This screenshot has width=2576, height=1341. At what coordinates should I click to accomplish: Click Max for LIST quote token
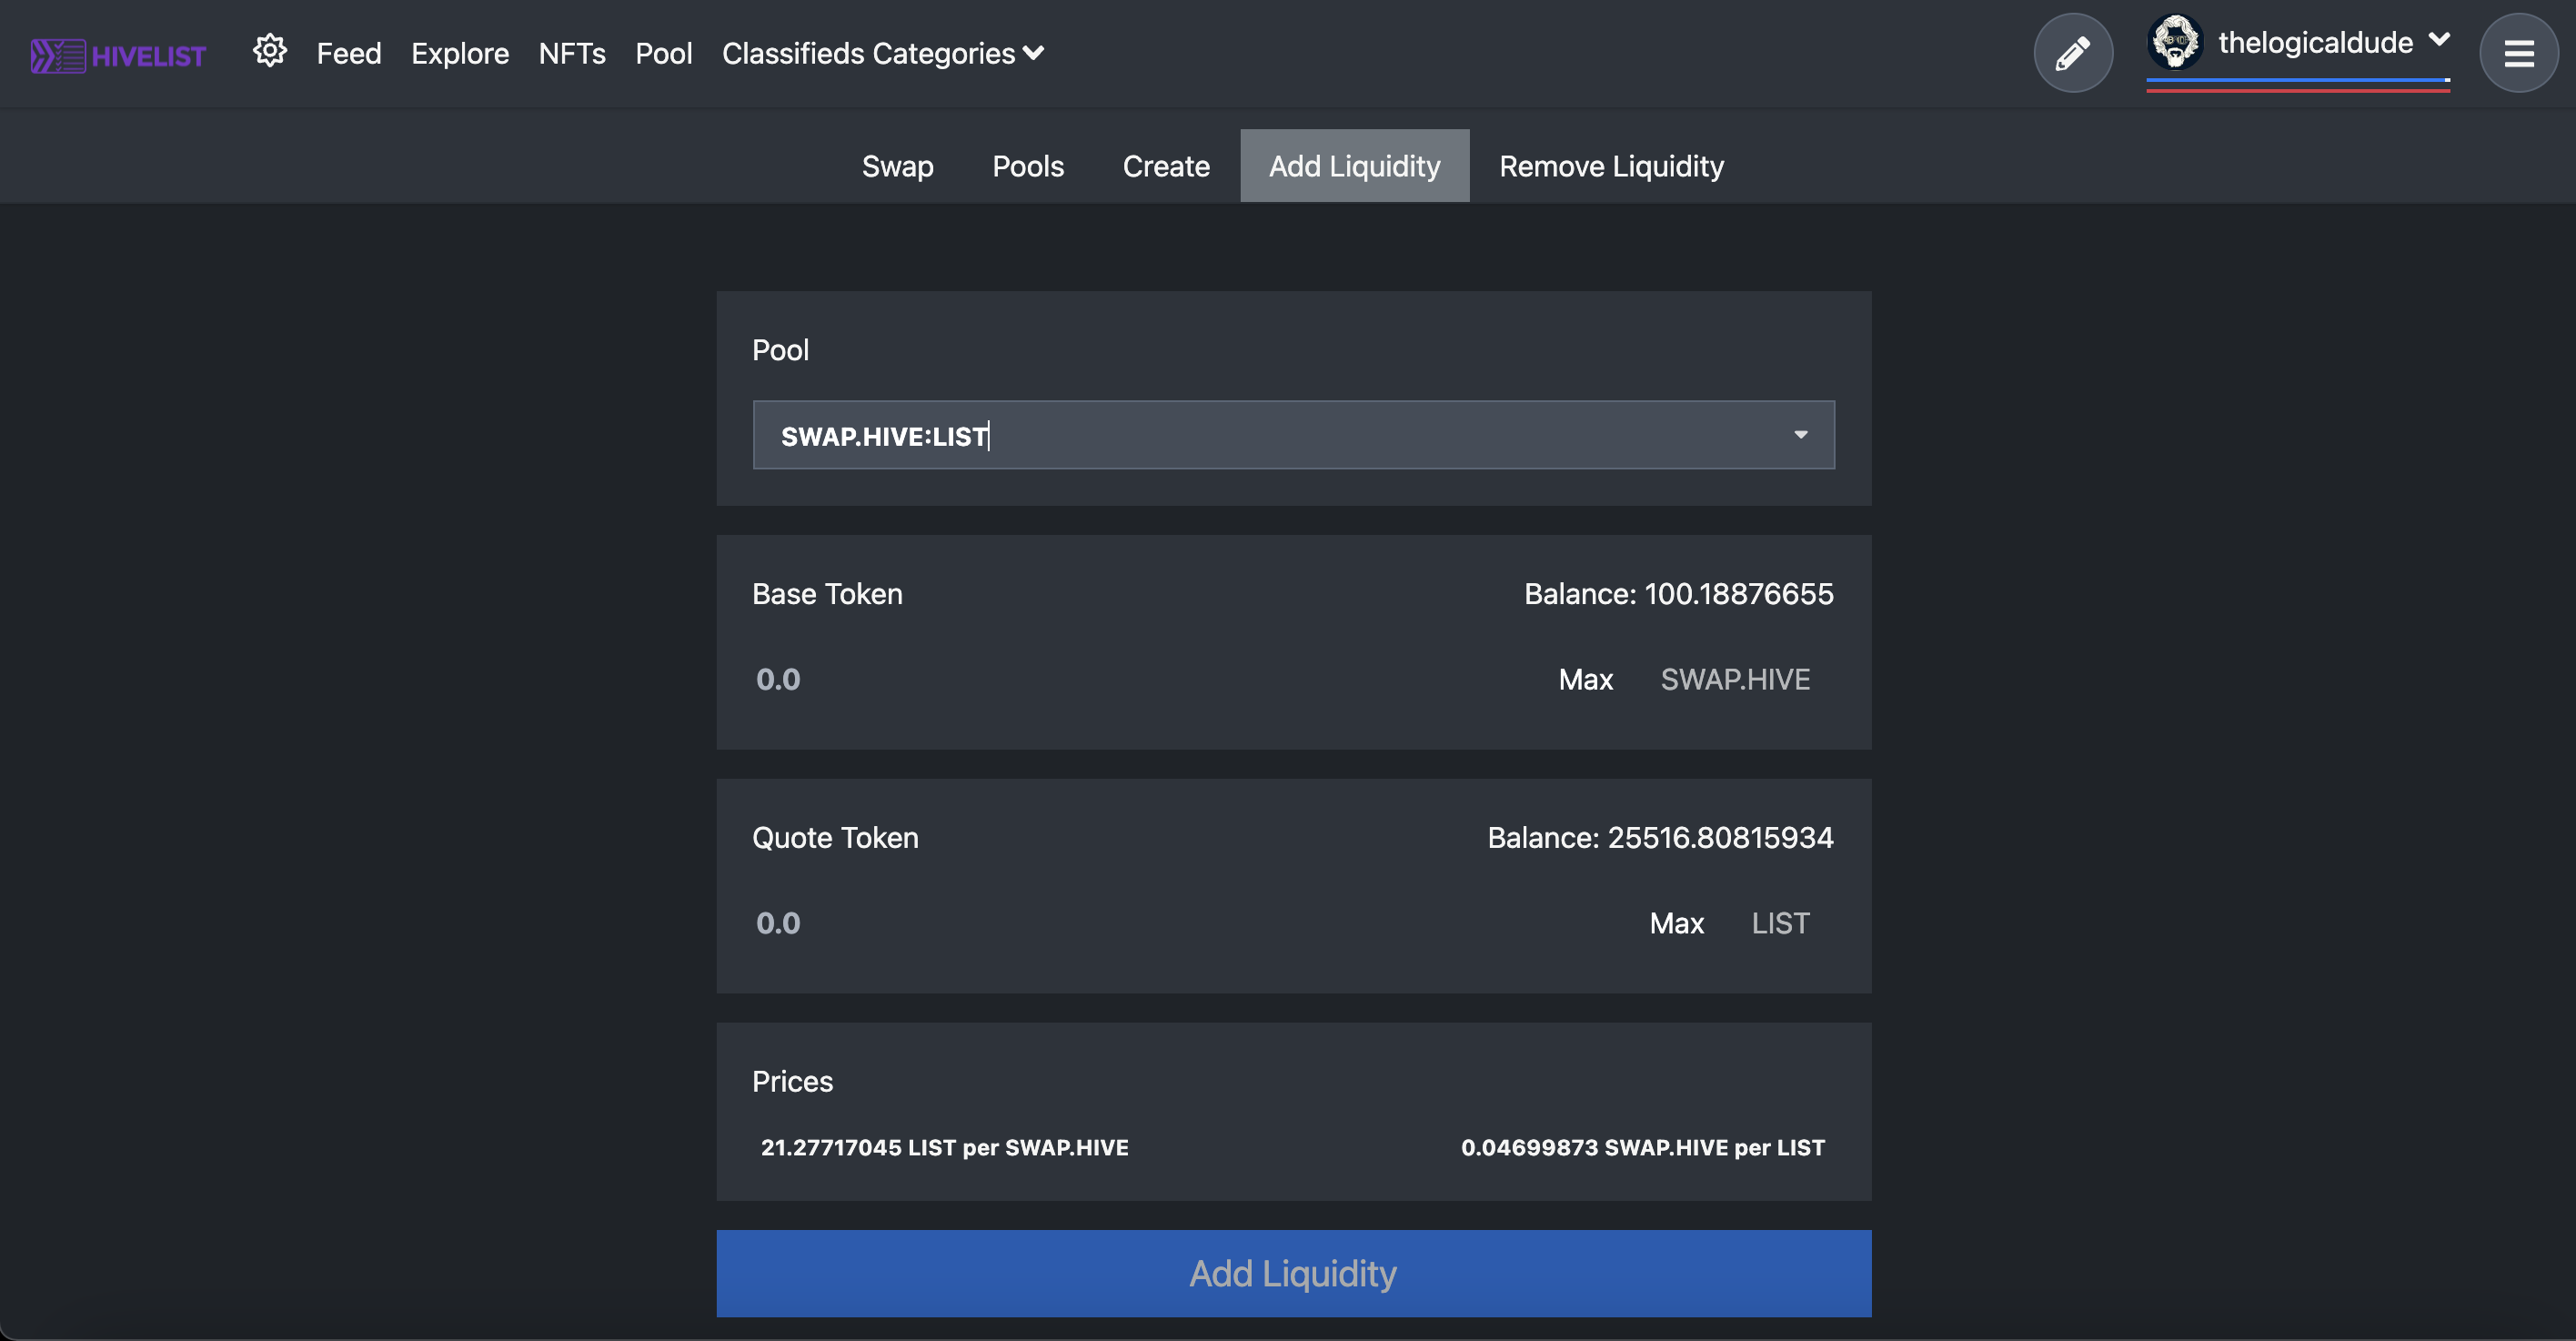1676,923
